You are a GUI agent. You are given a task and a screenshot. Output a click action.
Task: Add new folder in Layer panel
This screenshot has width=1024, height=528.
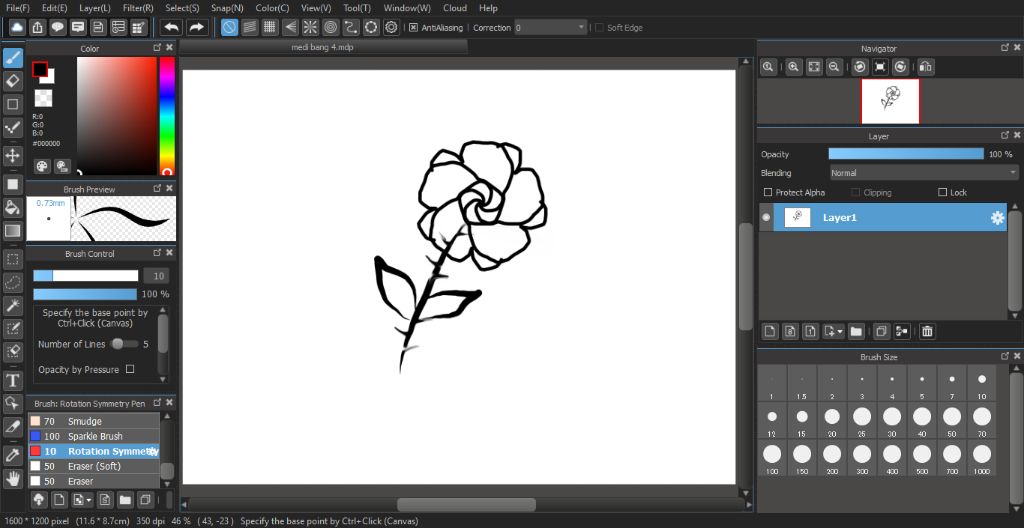click(x=856, y=331)
